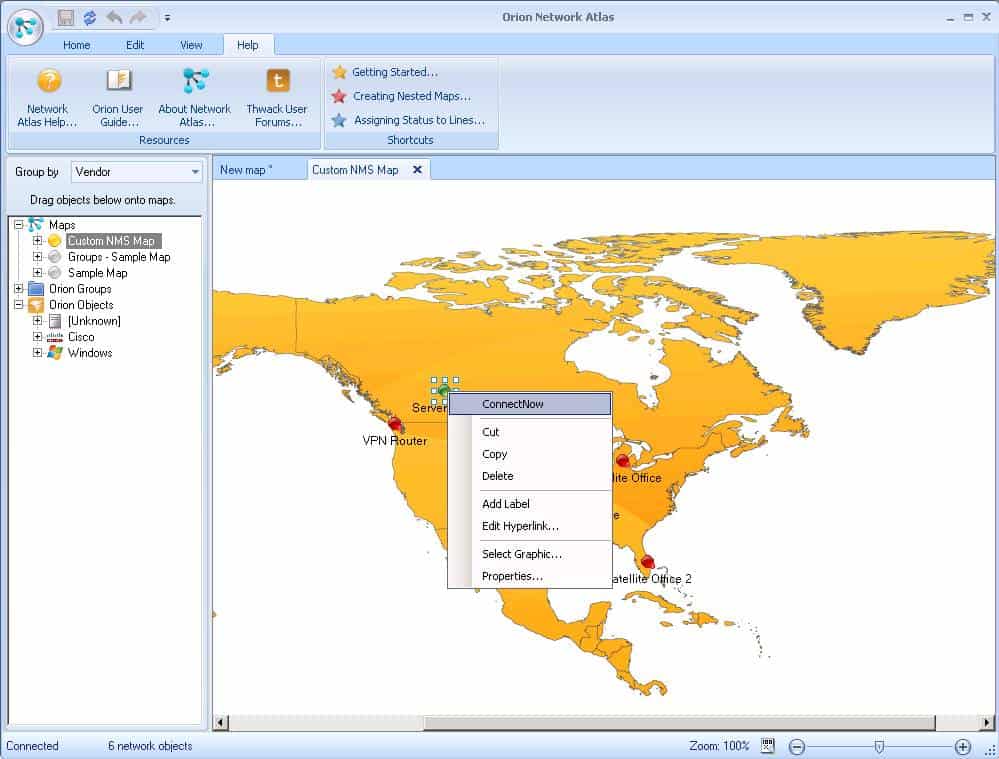Expand the [Unknown] vendor node
The width and height of the screenshot is (999, 759).
click(x=38, y=321)
